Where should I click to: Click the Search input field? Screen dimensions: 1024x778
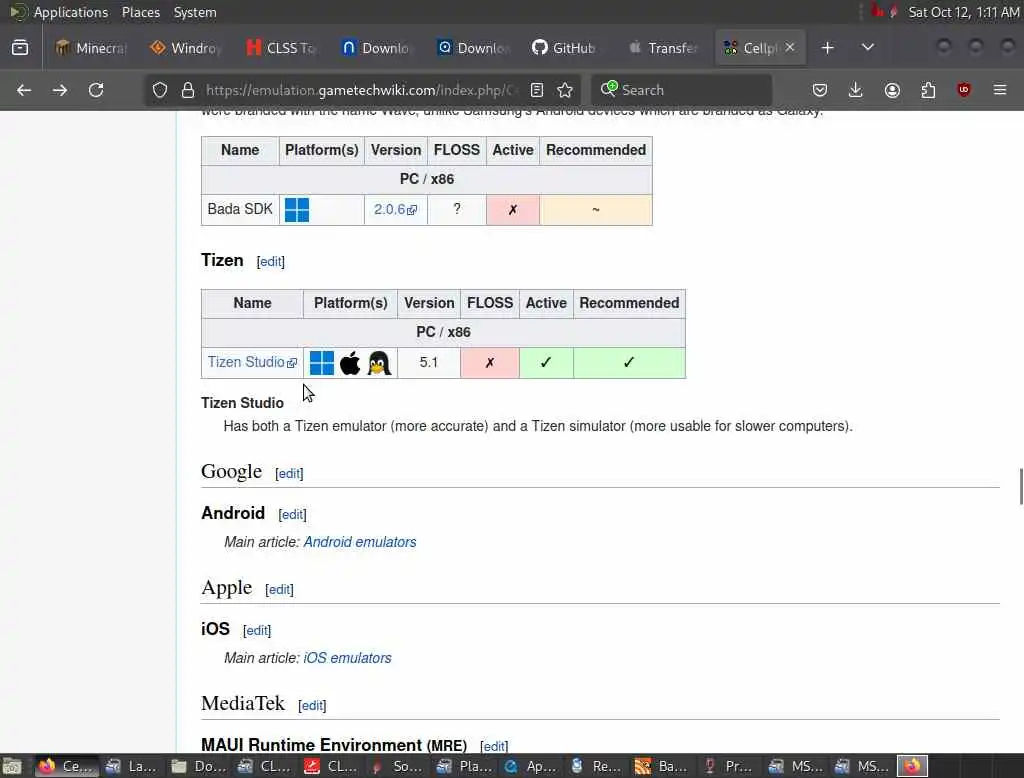(682, 90)
